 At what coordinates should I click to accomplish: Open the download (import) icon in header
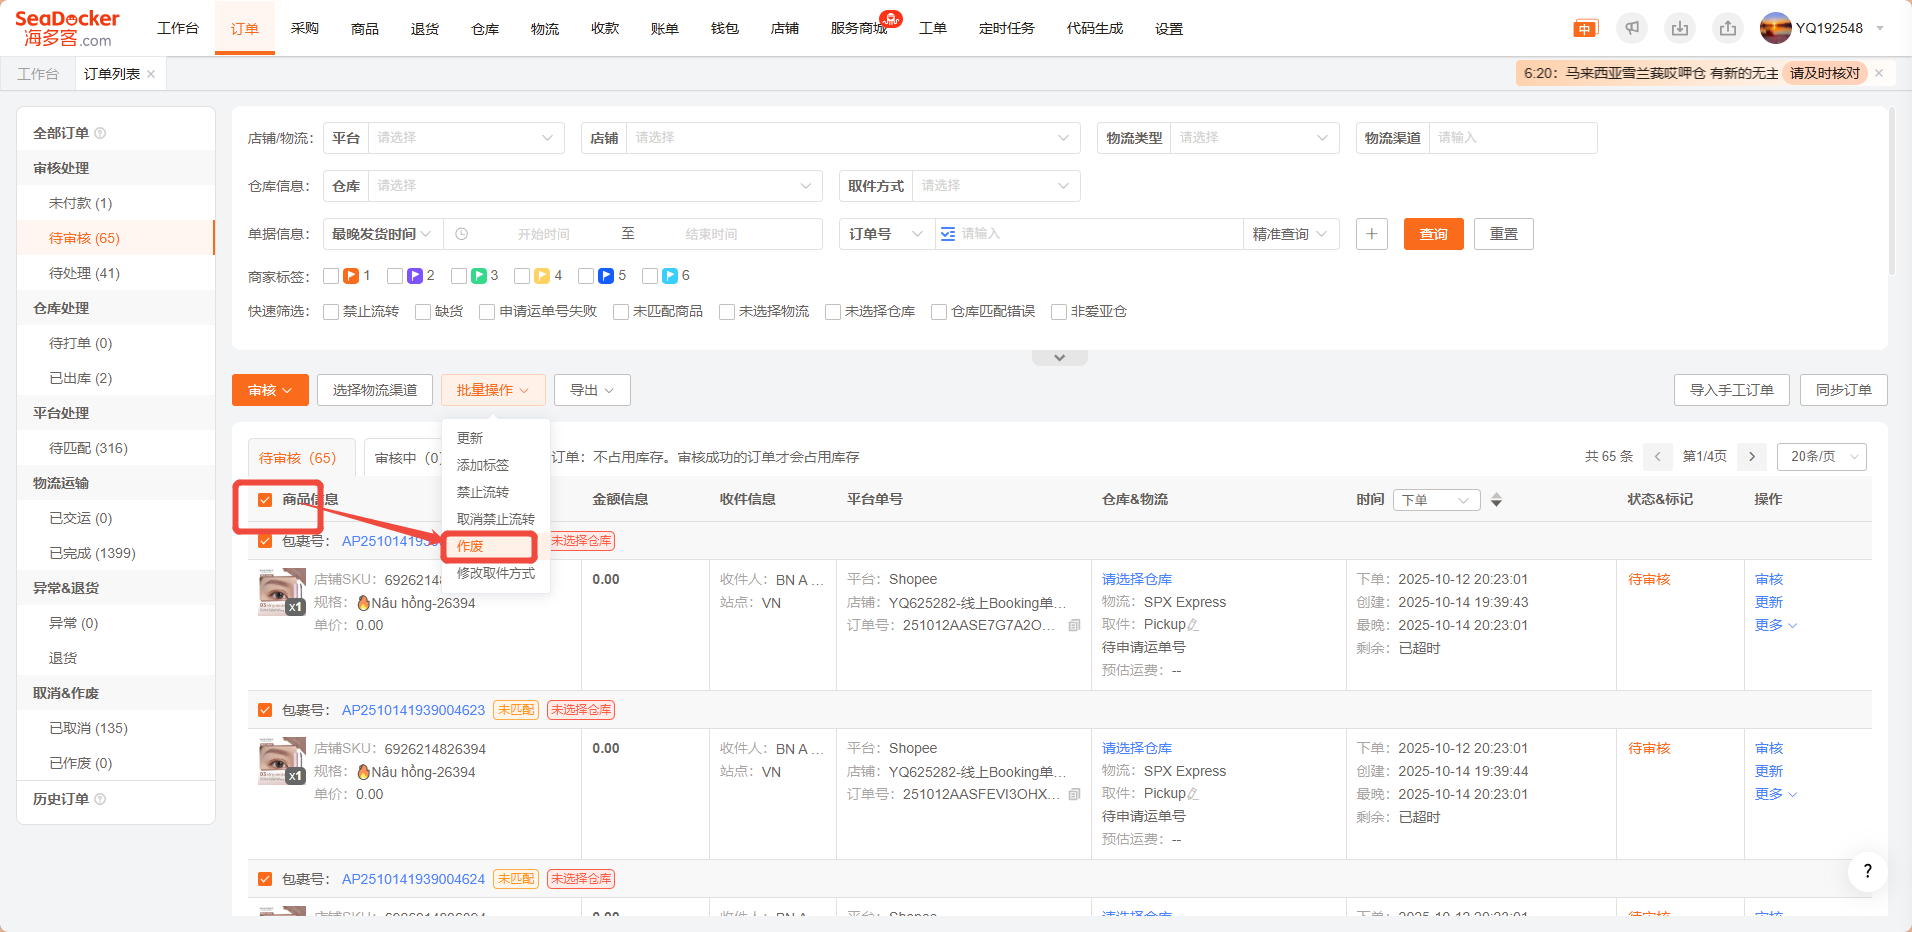point(1680,28)
